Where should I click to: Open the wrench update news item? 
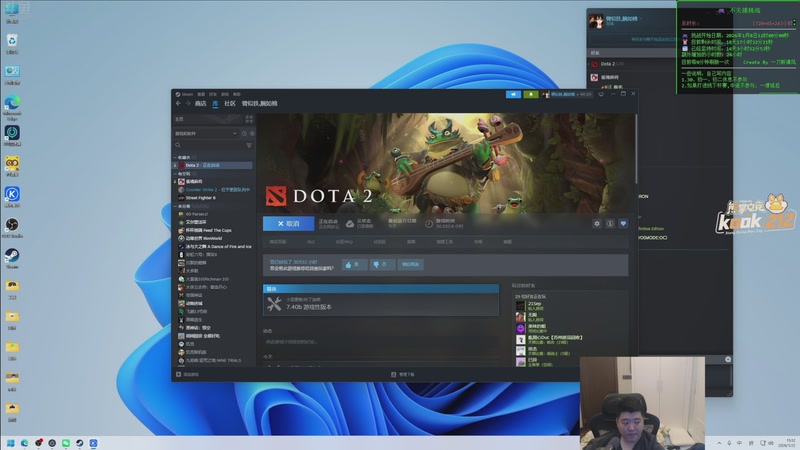(274, 304)
